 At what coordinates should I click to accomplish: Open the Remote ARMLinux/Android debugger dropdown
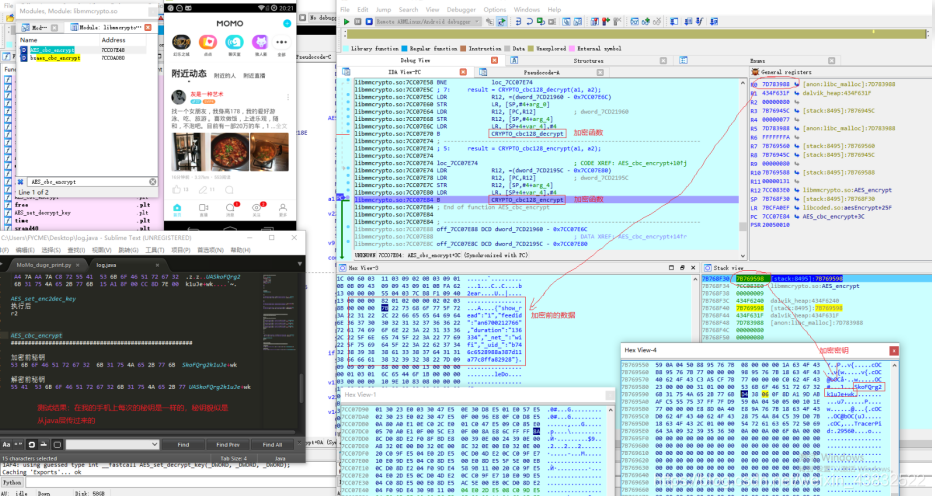428,21
